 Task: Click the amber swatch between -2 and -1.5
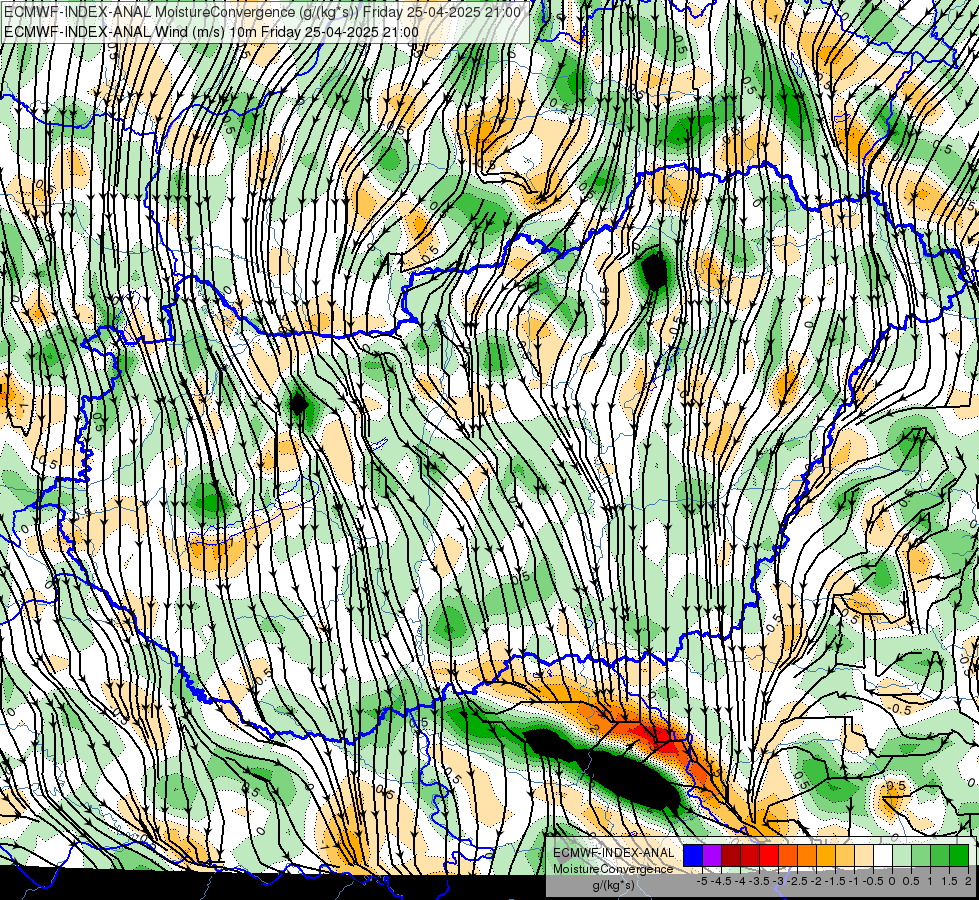point(825,856)
